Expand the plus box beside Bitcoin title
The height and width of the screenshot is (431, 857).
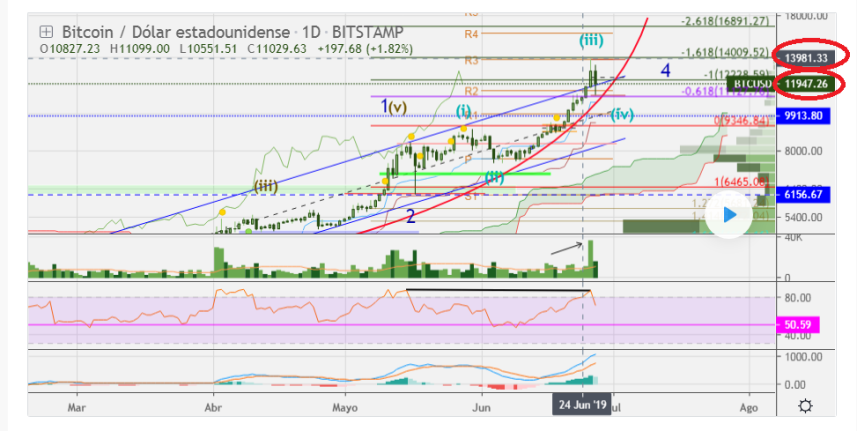tap(46, 32)
